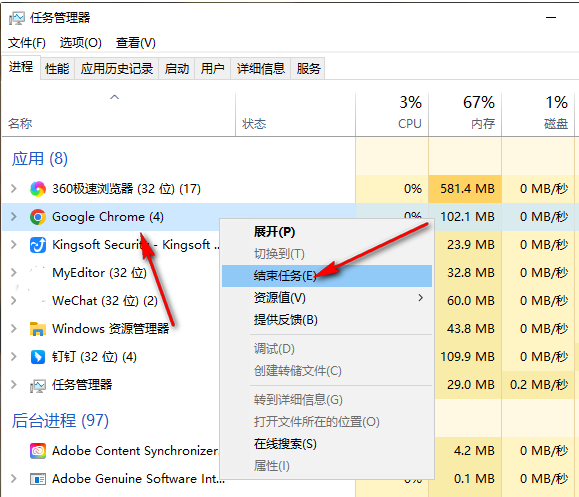The width and height of the screenshot is (579, 497).
Task: Sort by the 磁盘 column header
Action: (x=538, y=115)
